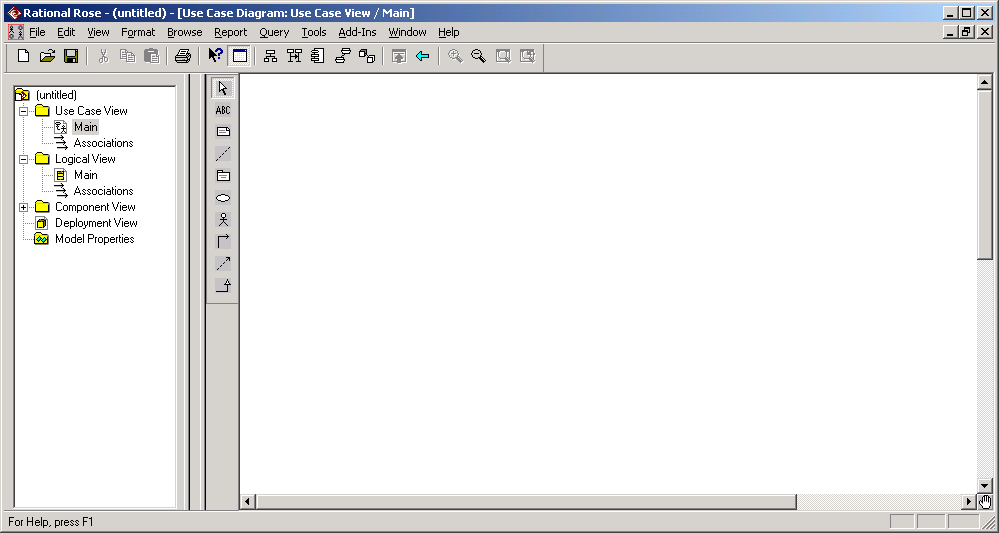This screenshot has width=999, height=533.
Task: Click the hand pan icon at diagram corner
Action: tap(985, 502)
